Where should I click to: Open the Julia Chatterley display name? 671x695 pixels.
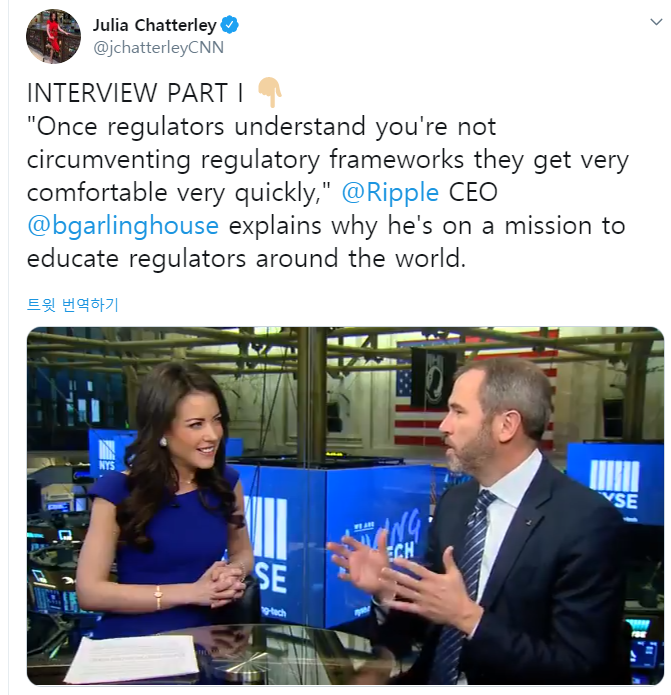(x=154, y=25)
